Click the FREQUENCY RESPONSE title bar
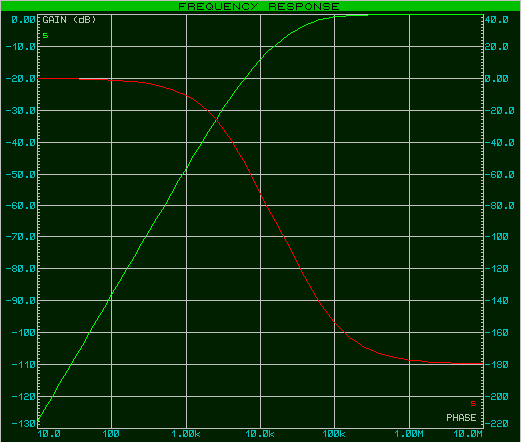521x442 pixels. click(x=260, y=6)
